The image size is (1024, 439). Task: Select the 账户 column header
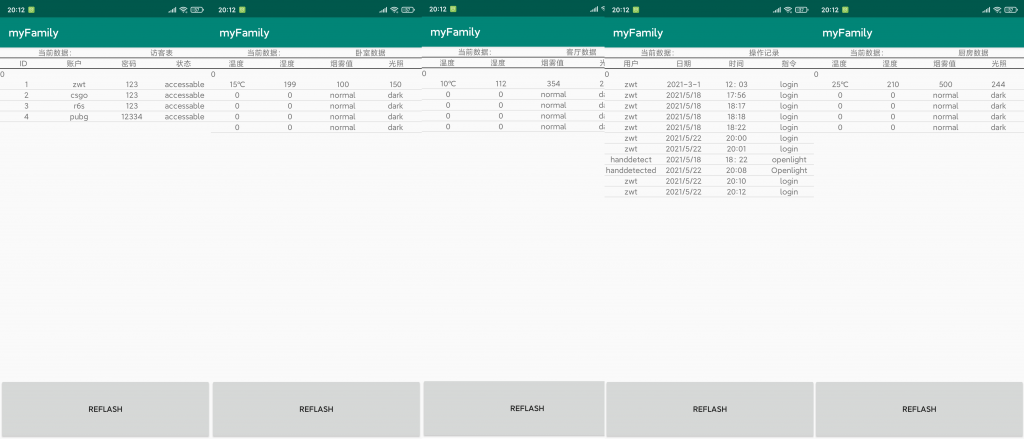(74, 63)
